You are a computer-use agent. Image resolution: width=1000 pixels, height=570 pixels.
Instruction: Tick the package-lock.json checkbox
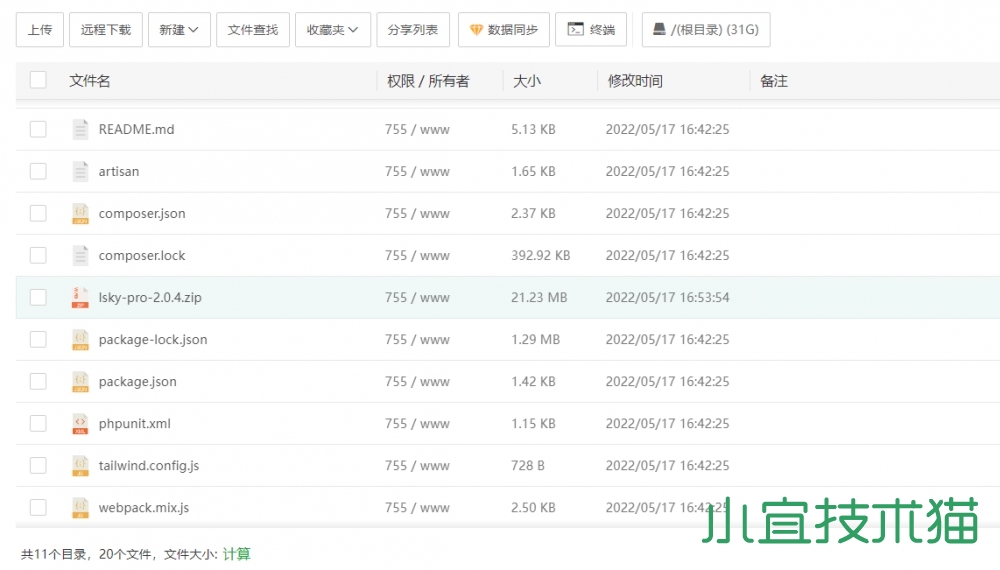pyautogui.click(x=38, y=340)
